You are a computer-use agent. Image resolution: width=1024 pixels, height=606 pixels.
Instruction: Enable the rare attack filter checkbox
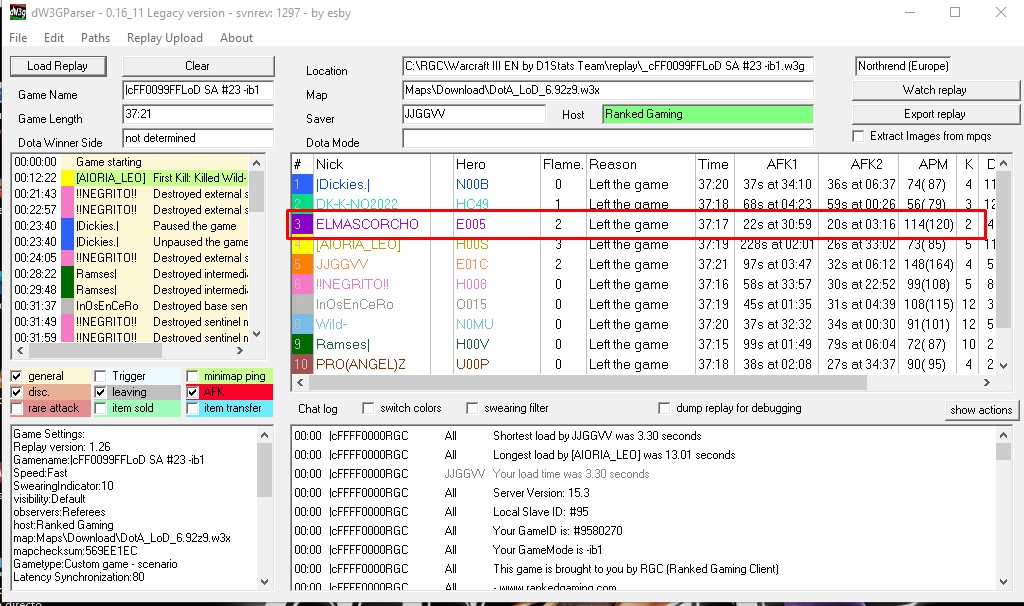(17, 408)
